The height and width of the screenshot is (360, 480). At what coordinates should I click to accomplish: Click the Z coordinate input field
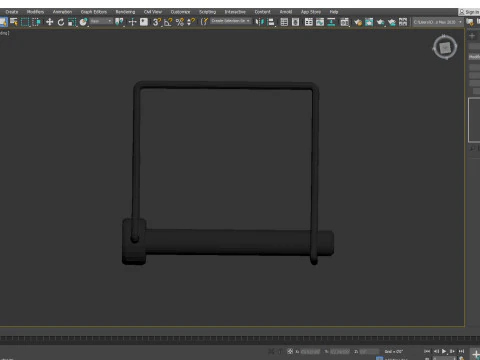(x=369, y=352)
